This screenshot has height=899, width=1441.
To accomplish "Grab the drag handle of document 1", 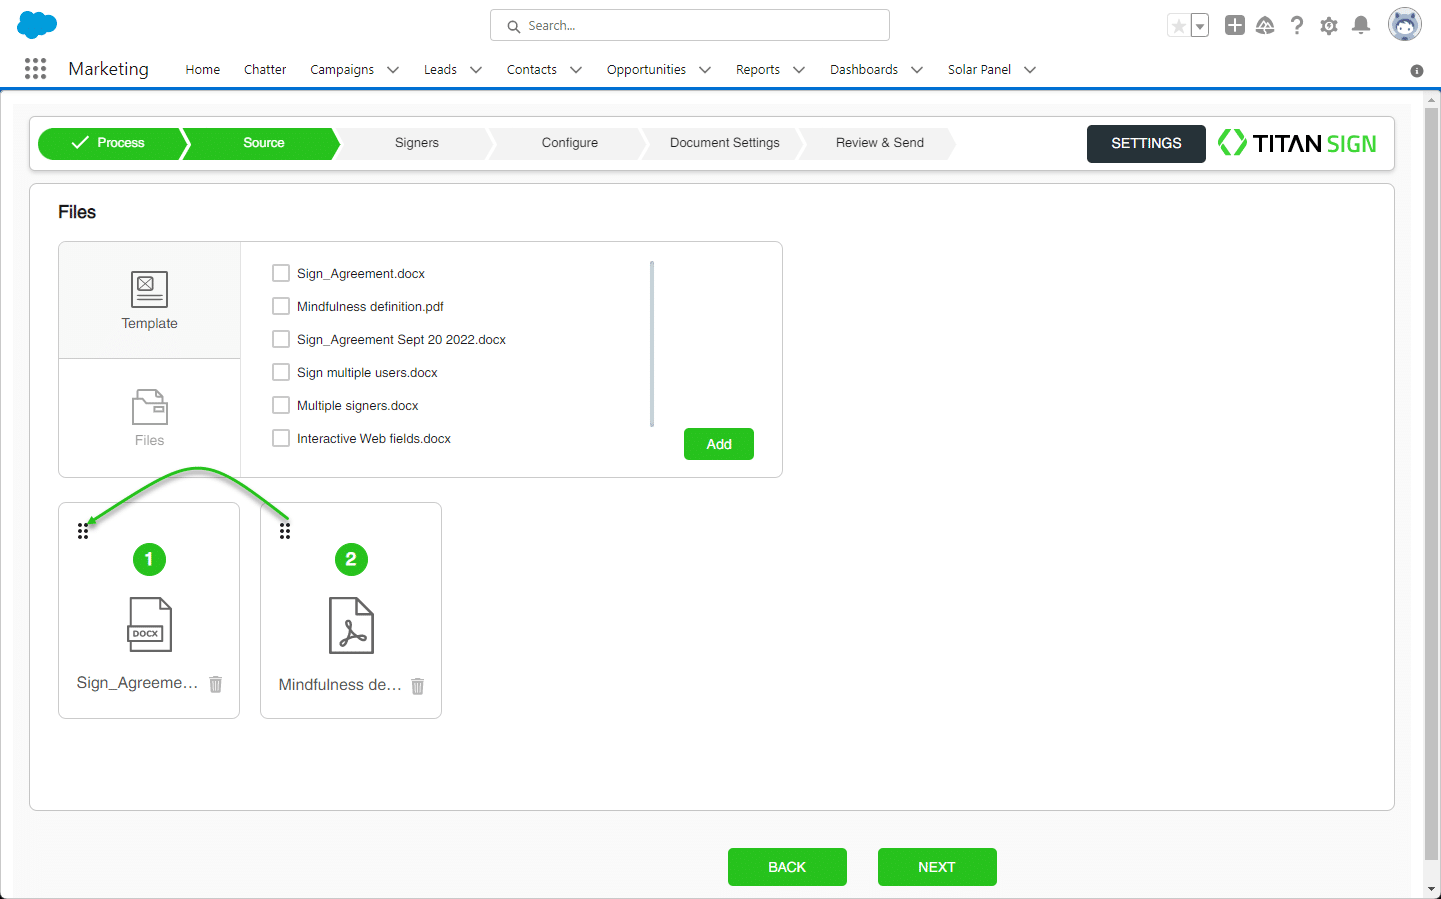I will pos(83,531).
